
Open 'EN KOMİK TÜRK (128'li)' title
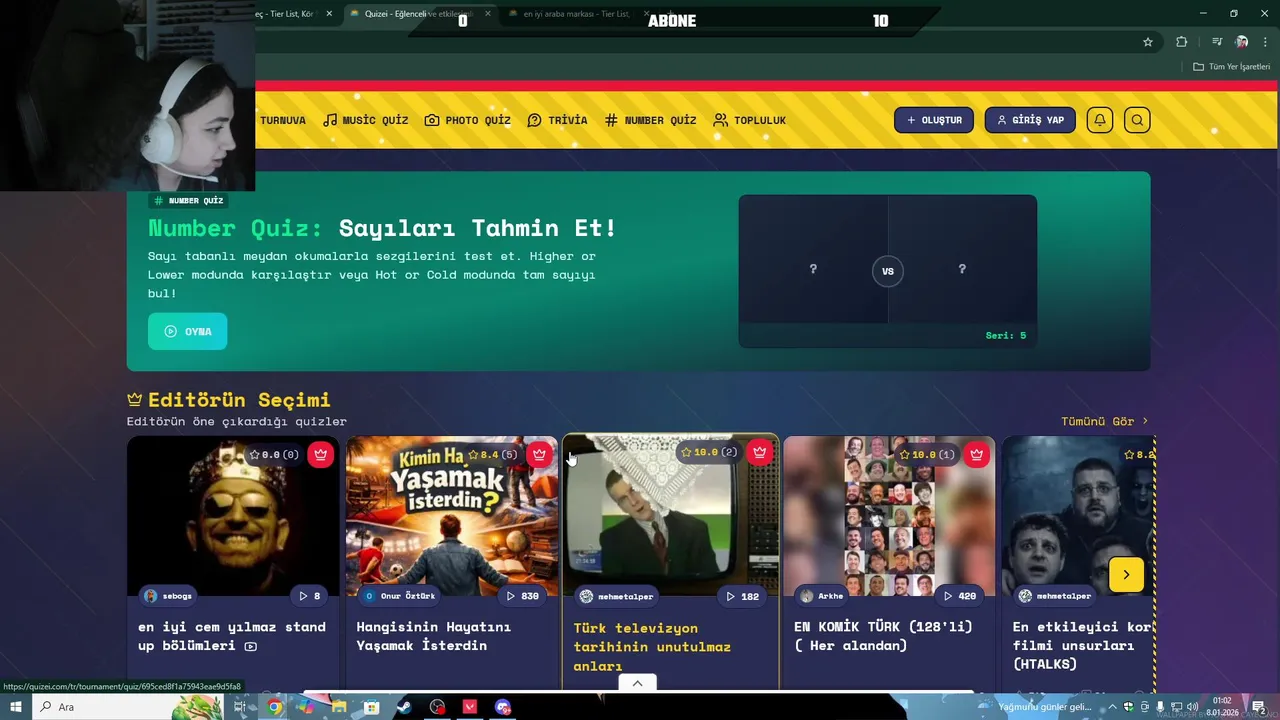pyautogui.click(x=883, y=636)
